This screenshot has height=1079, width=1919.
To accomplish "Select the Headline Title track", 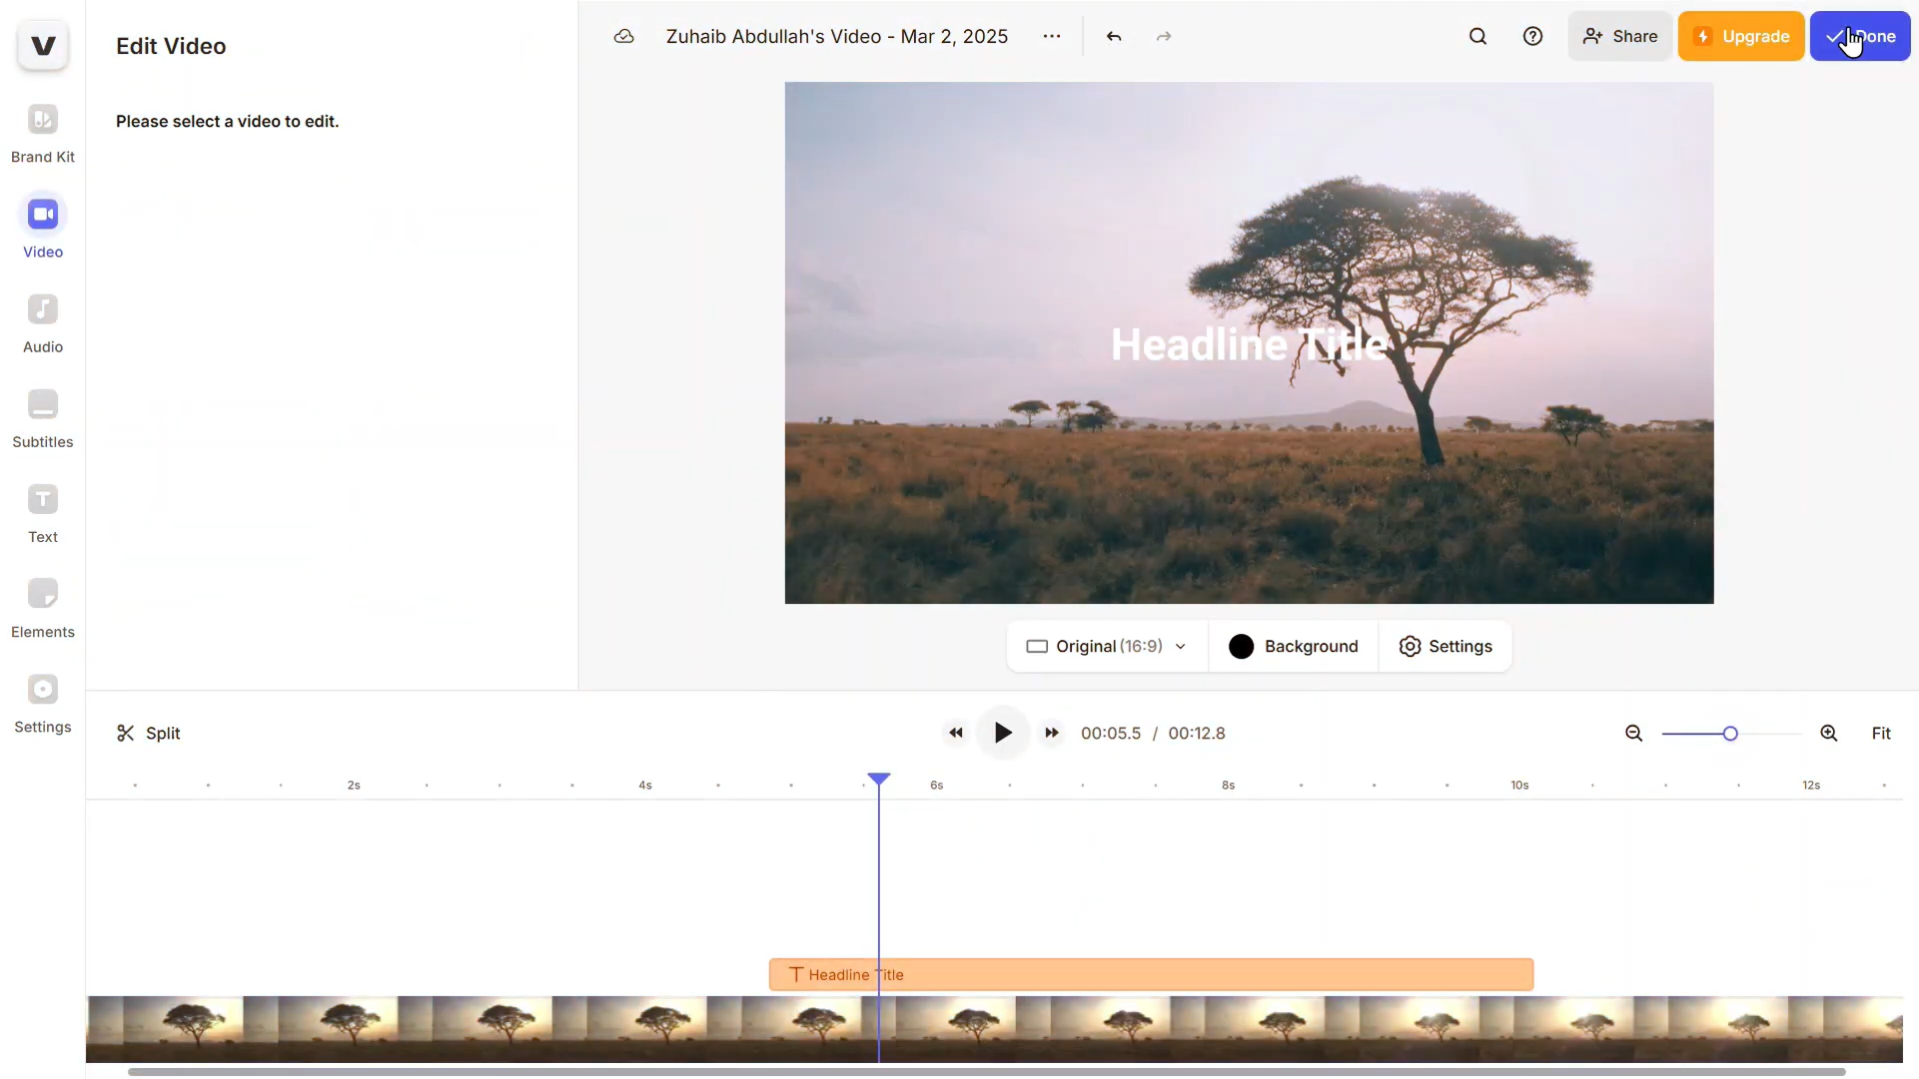I will tap(1150, 973).
